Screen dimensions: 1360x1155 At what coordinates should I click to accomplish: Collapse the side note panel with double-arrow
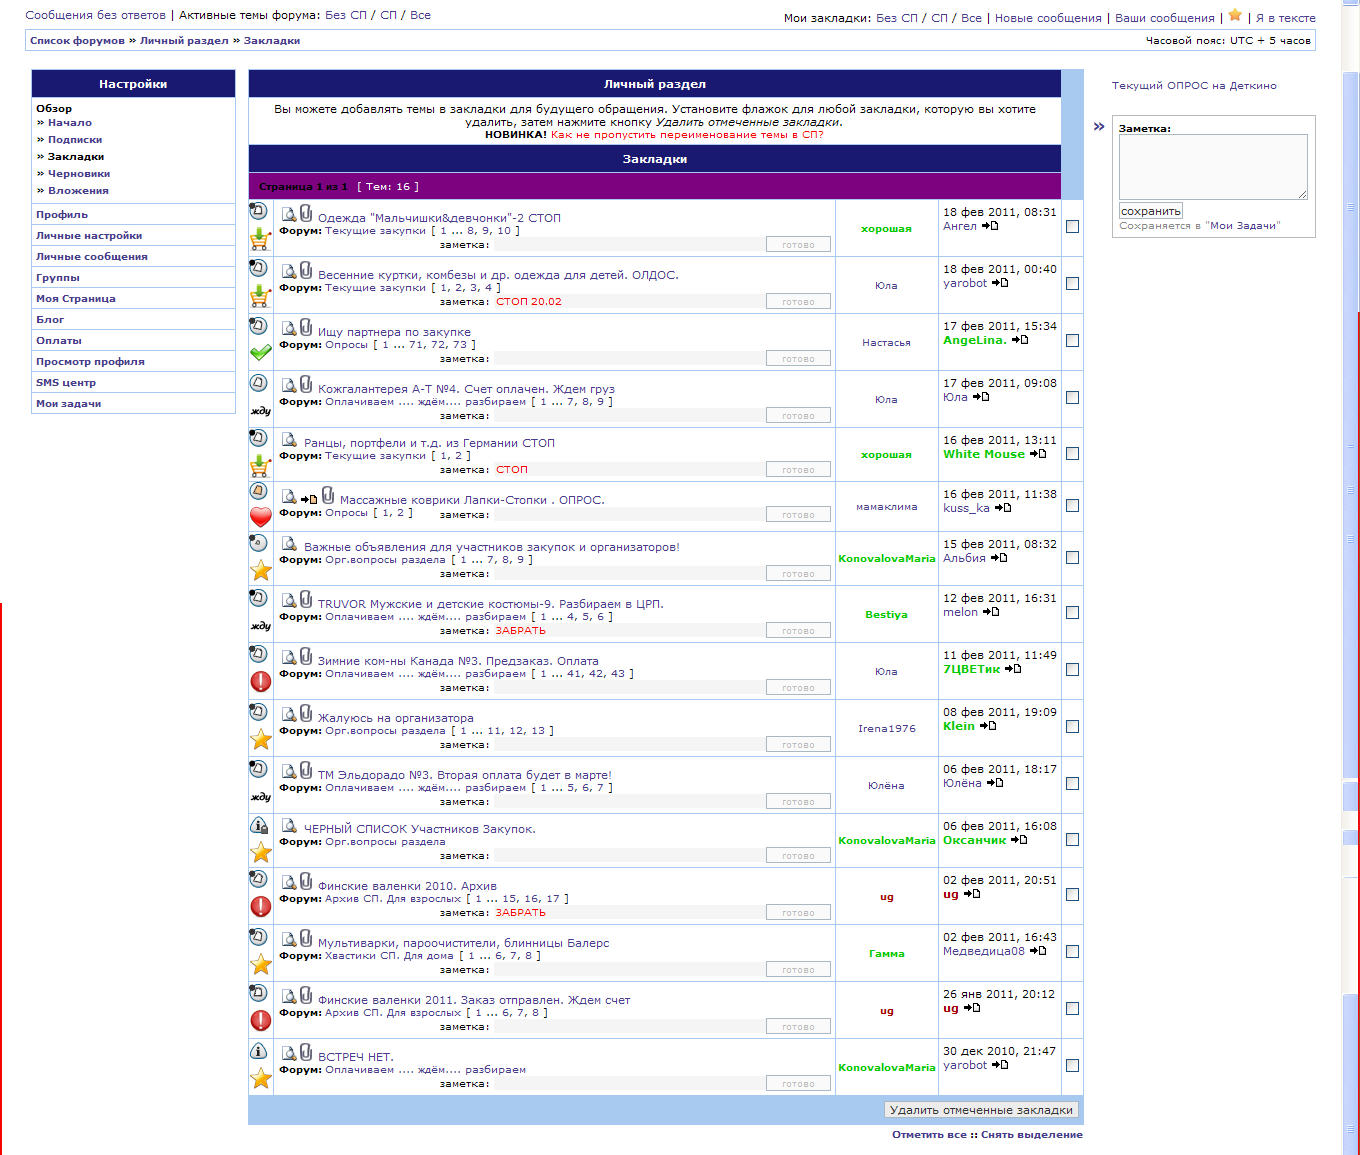click(x=1098, y=127)
